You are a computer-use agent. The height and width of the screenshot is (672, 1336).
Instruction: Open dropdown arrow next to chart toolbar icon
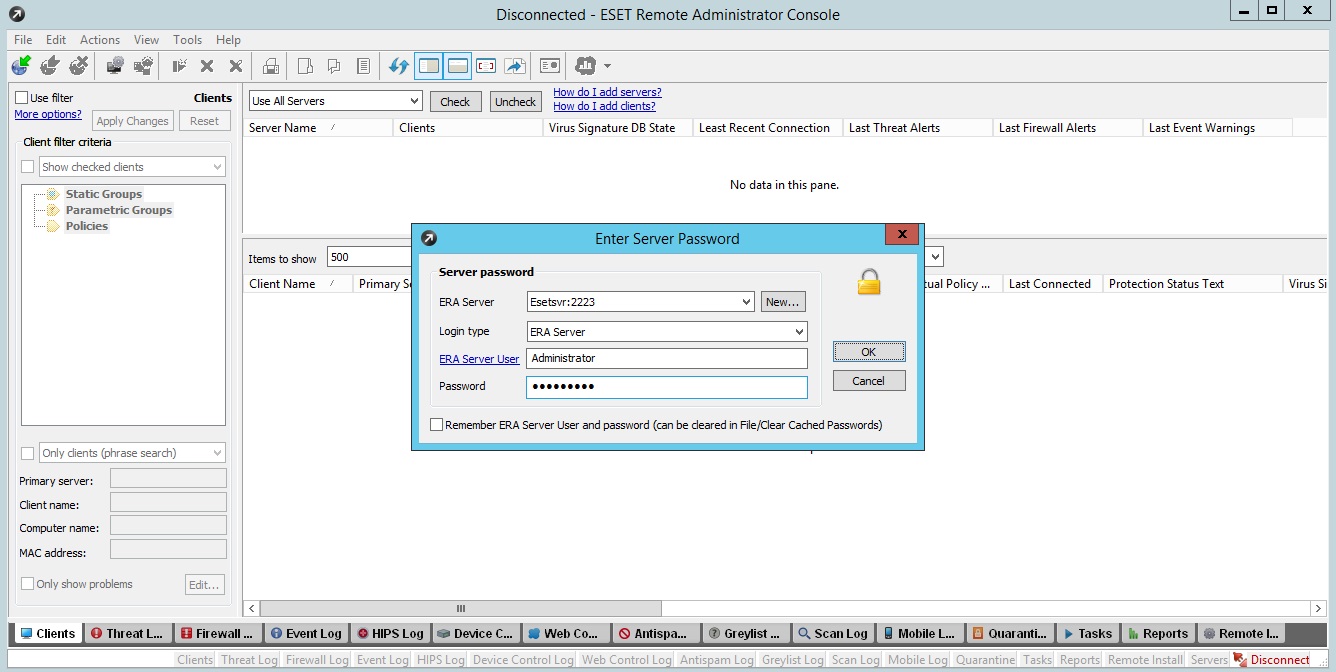click(607, 67)
